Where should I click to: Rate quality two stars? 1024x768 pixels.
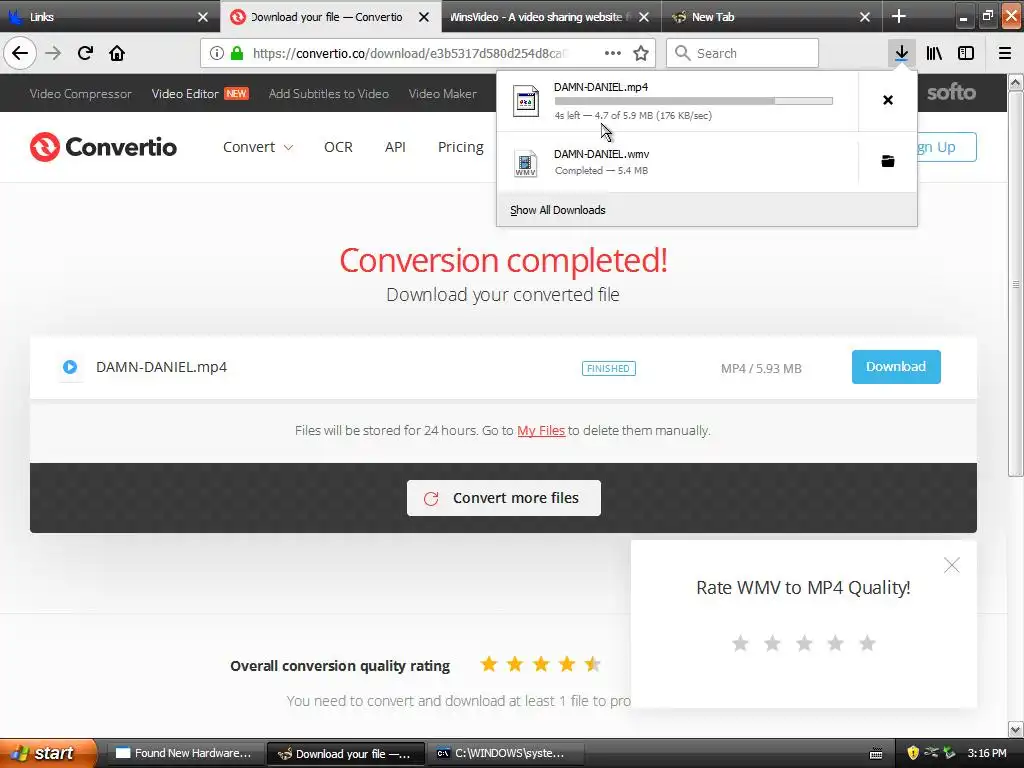(772, 643)
